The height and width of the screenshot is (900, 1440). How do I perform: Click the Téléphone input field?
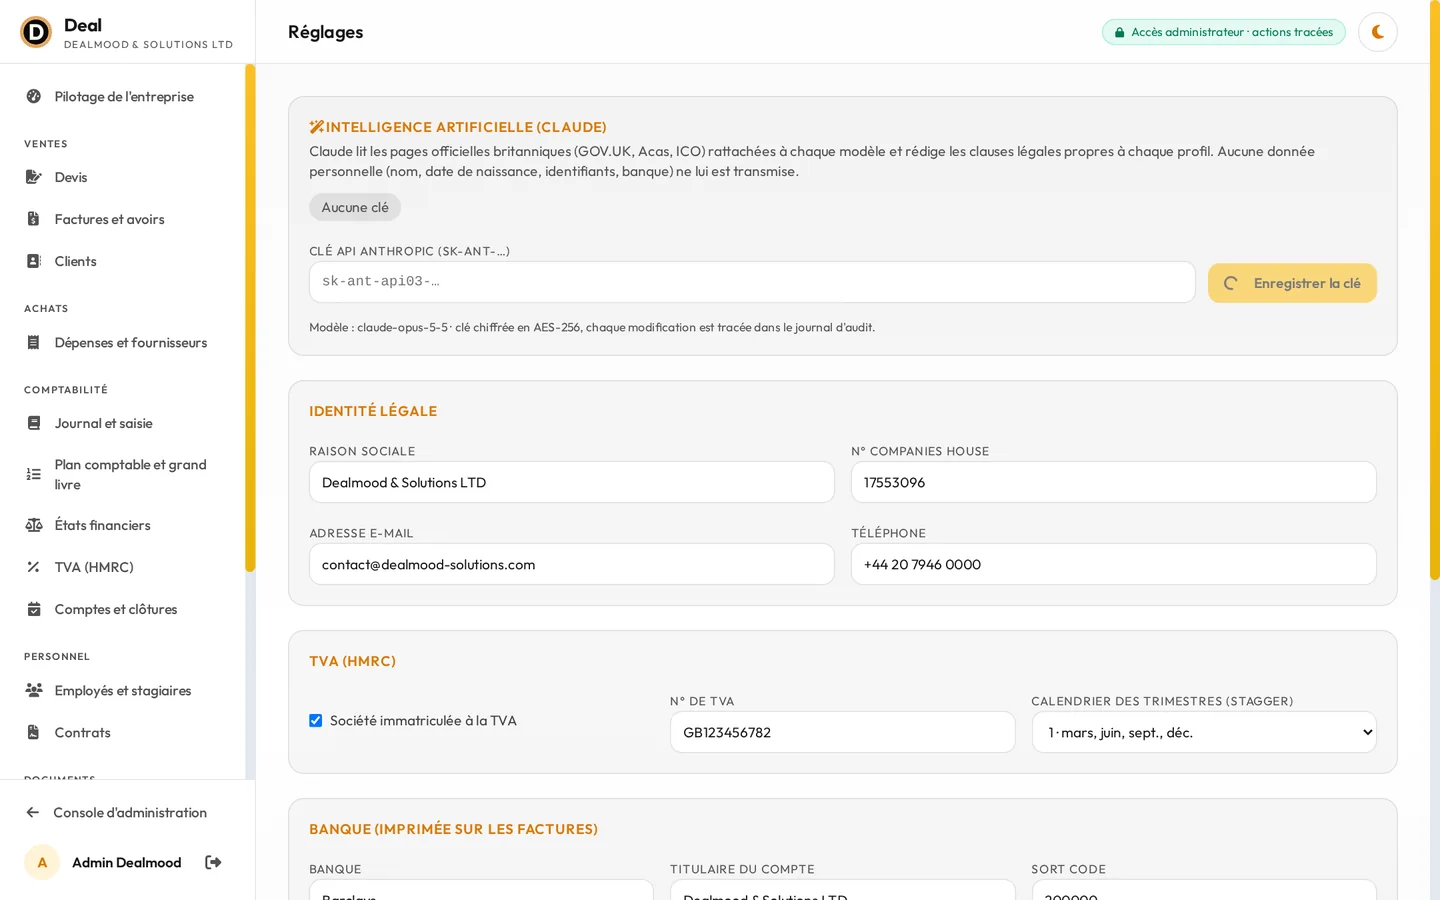pyautogui.click(x=1114, y=564)
